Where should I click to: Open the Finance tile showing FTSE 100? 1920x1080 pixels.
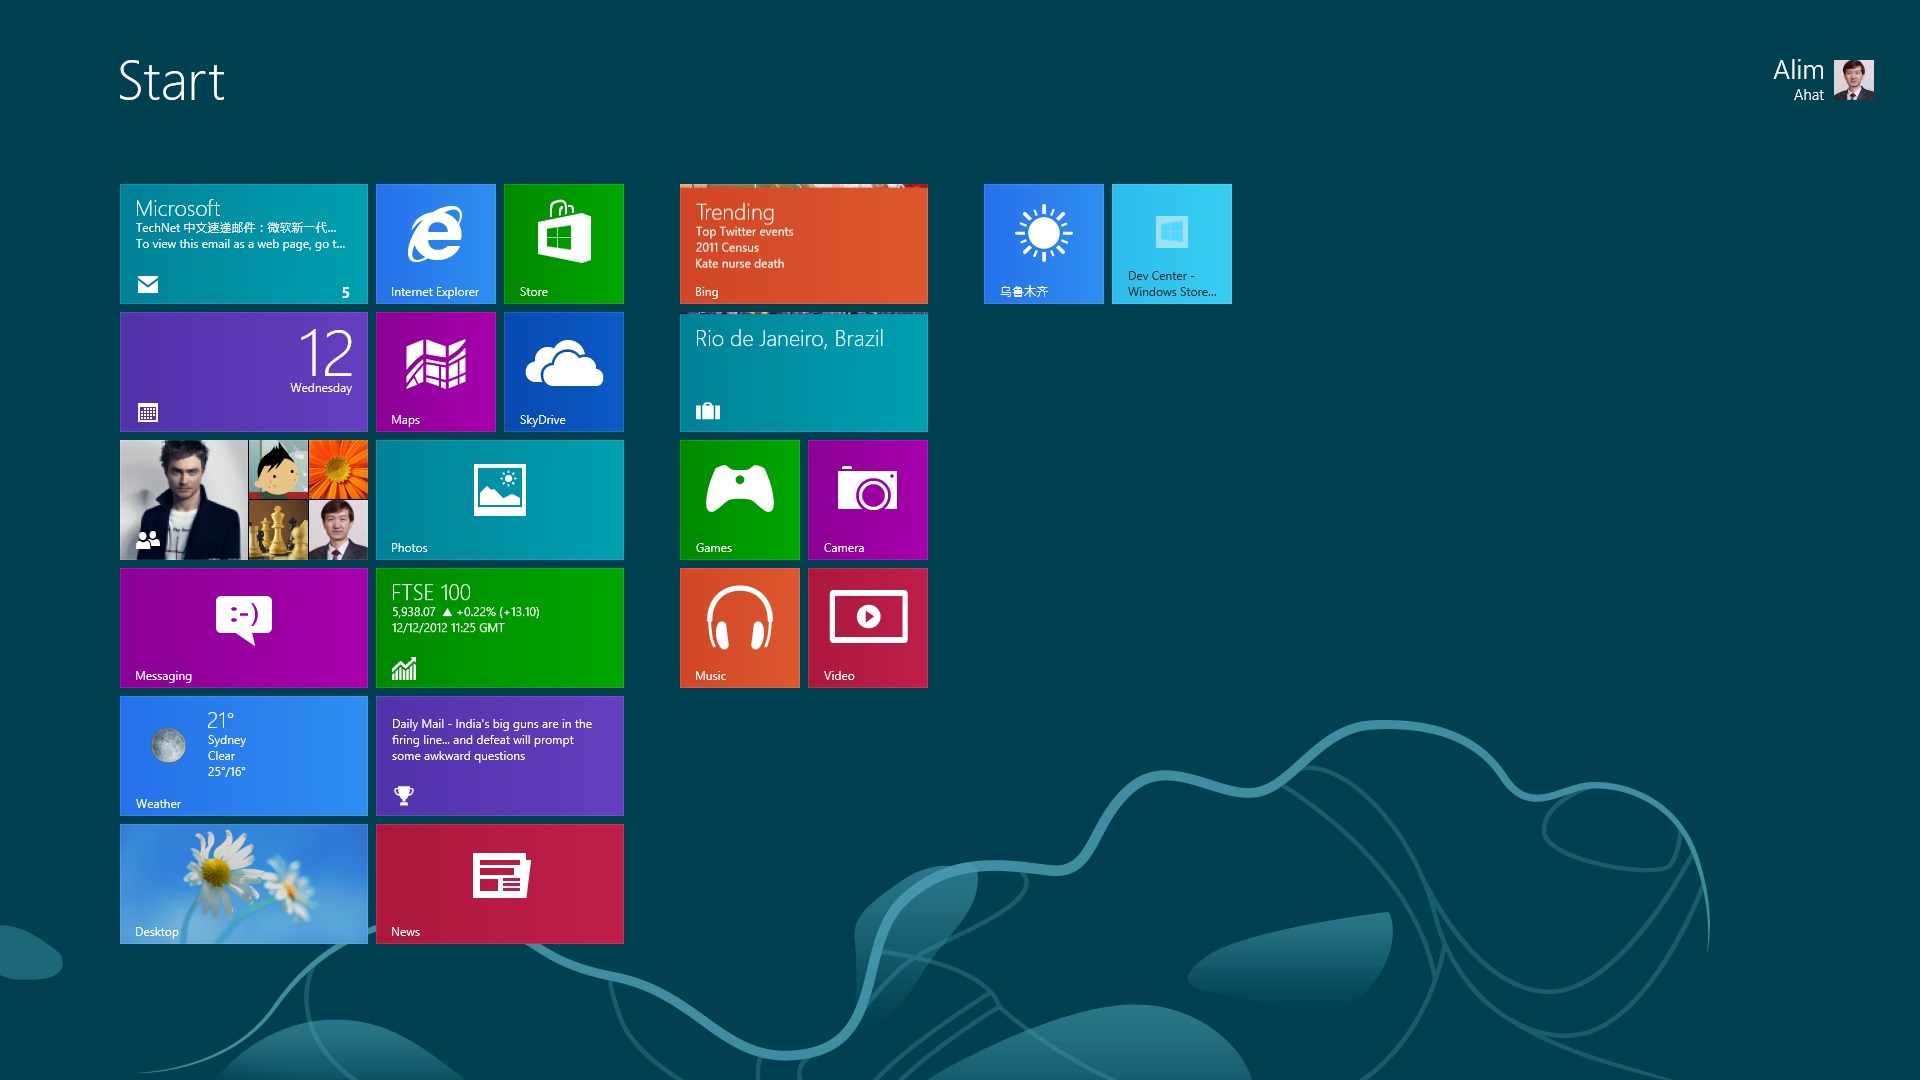500,628
